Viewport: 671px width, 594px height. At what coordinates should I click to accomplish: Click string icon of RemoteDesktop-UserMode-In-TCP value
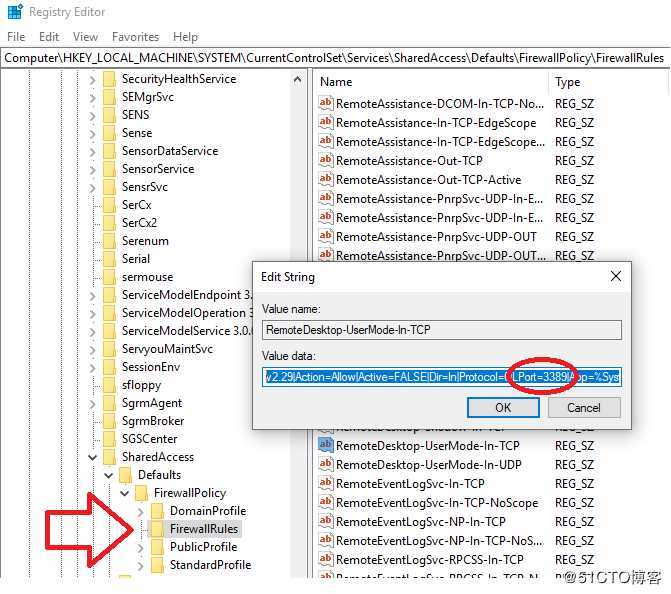point(325,445)
